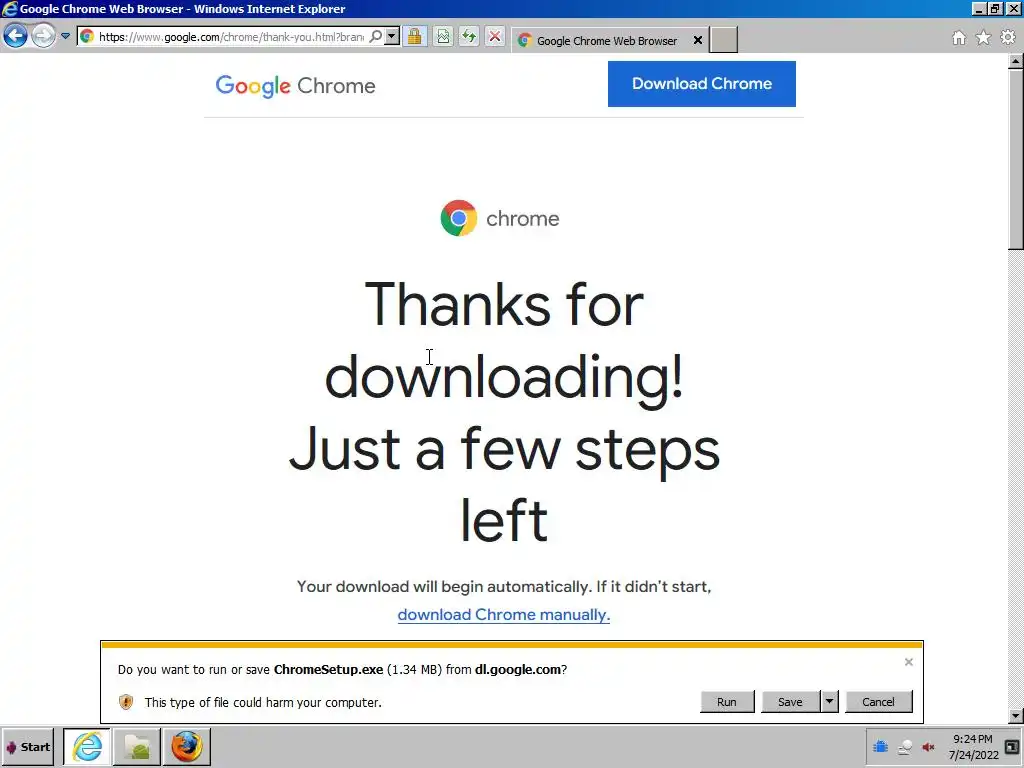Click the show desktop notification icon
Screen dimensions: 1024x768
(x=1012, y=747)
